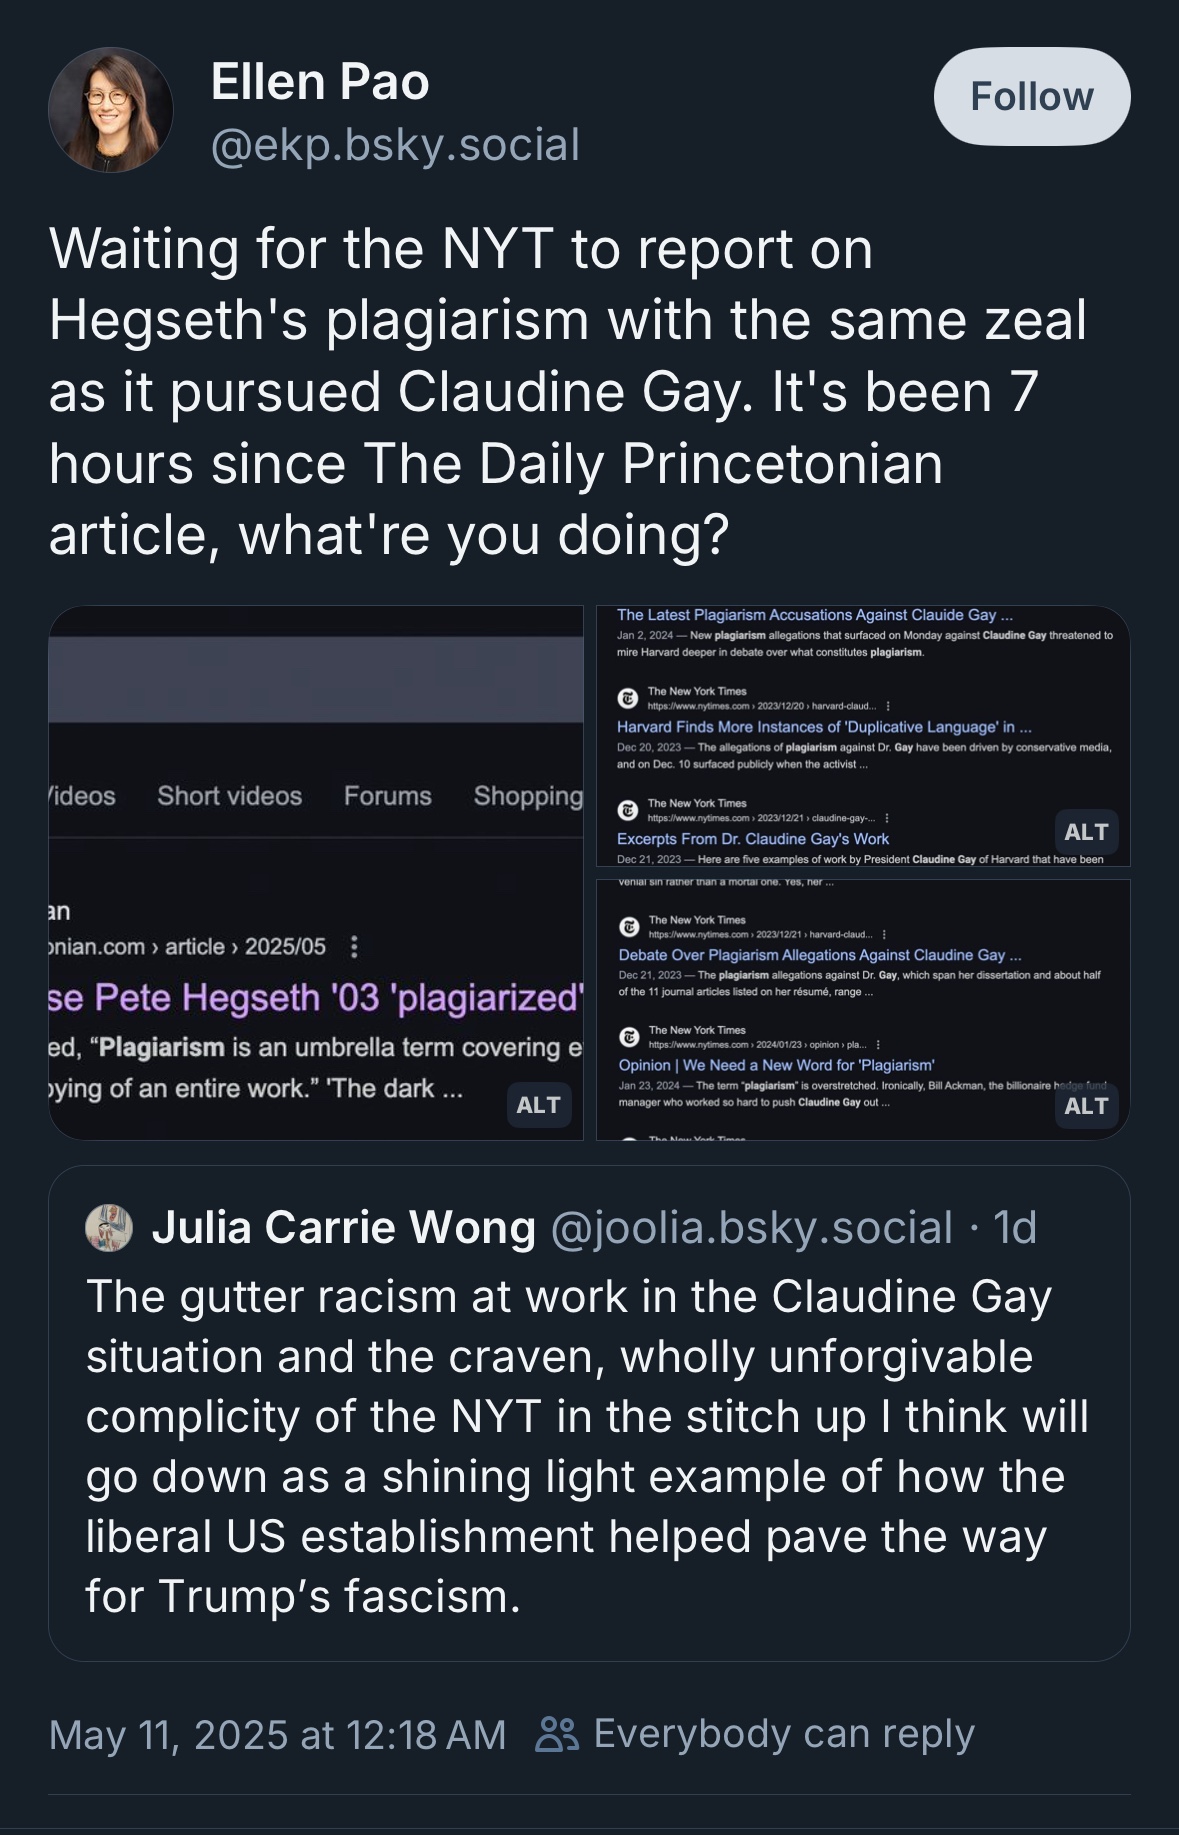This screenshot has height=1835, width=1179.
Task: Click NYT logo above "Opinion | We Need a New Word"
Action: click(629, 1037)
